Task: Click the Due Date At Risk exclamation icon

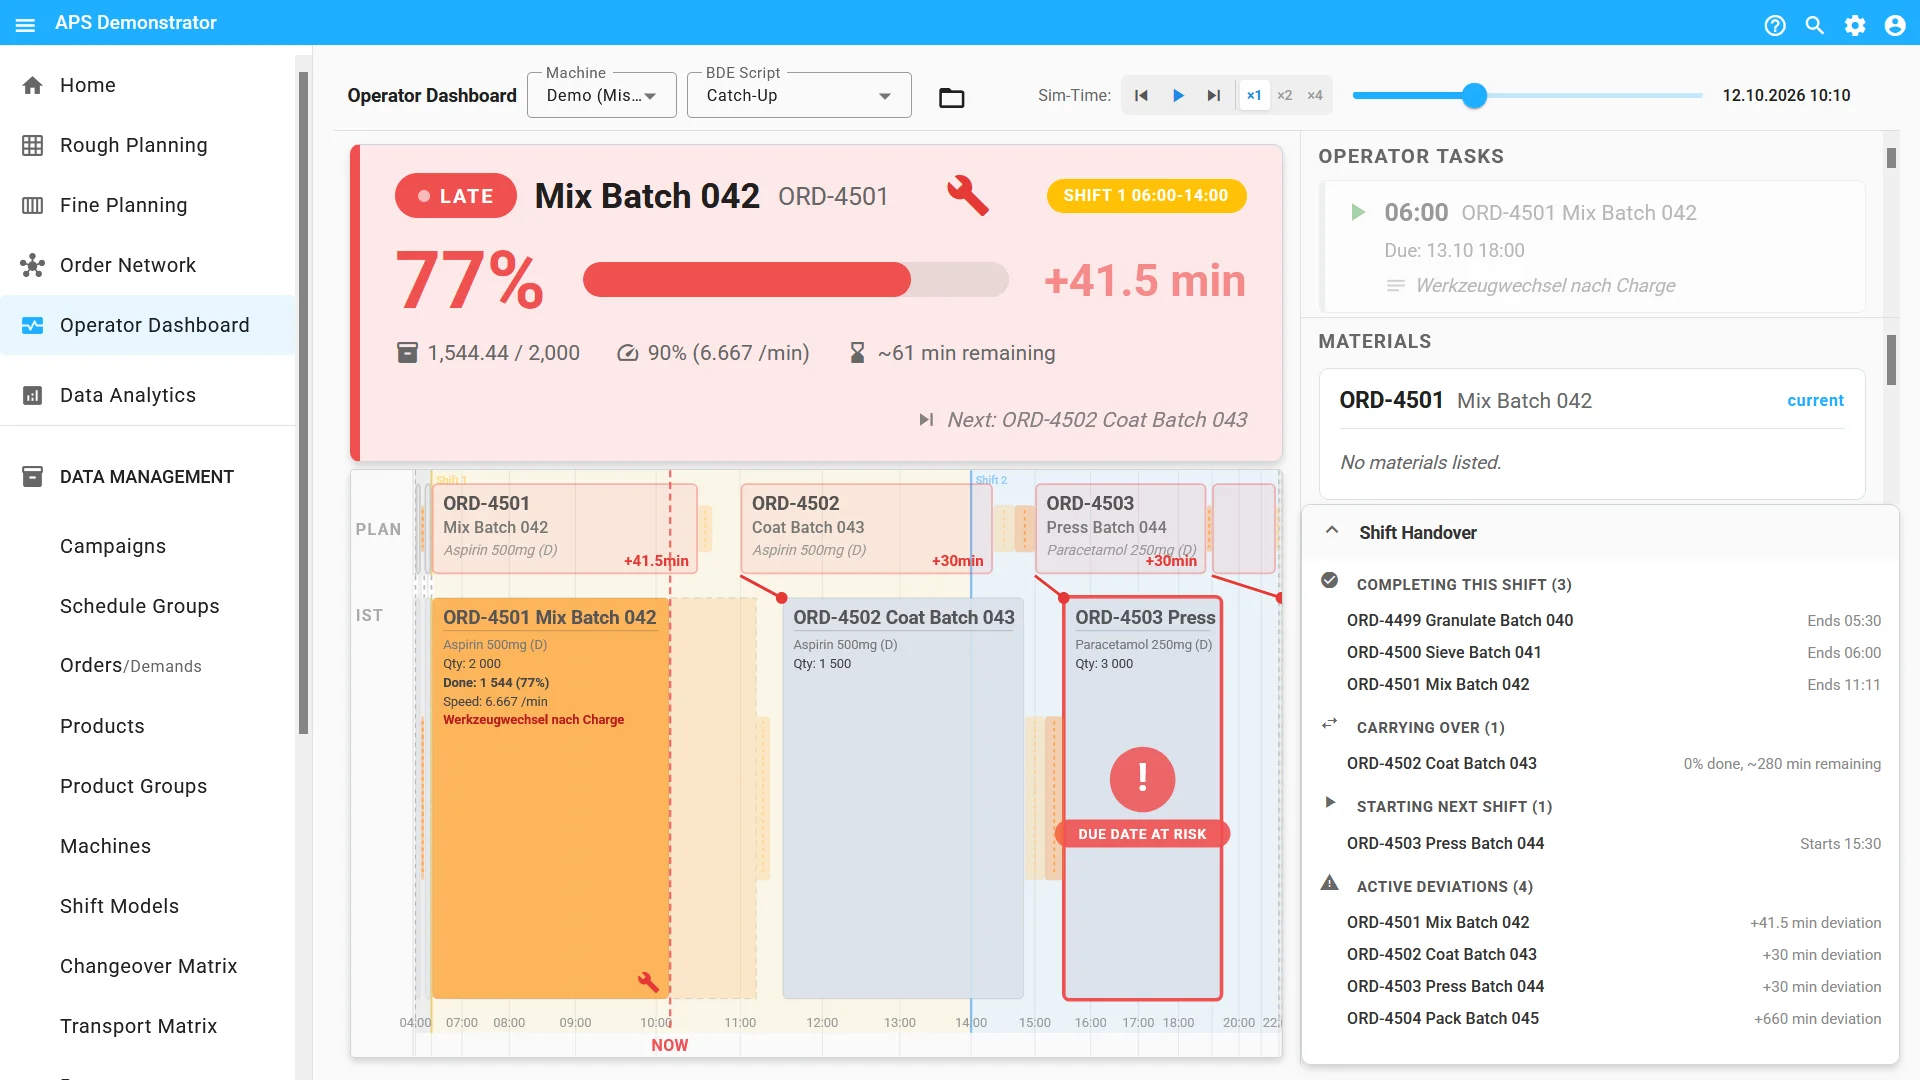Action: click(x=1142, y=778)
